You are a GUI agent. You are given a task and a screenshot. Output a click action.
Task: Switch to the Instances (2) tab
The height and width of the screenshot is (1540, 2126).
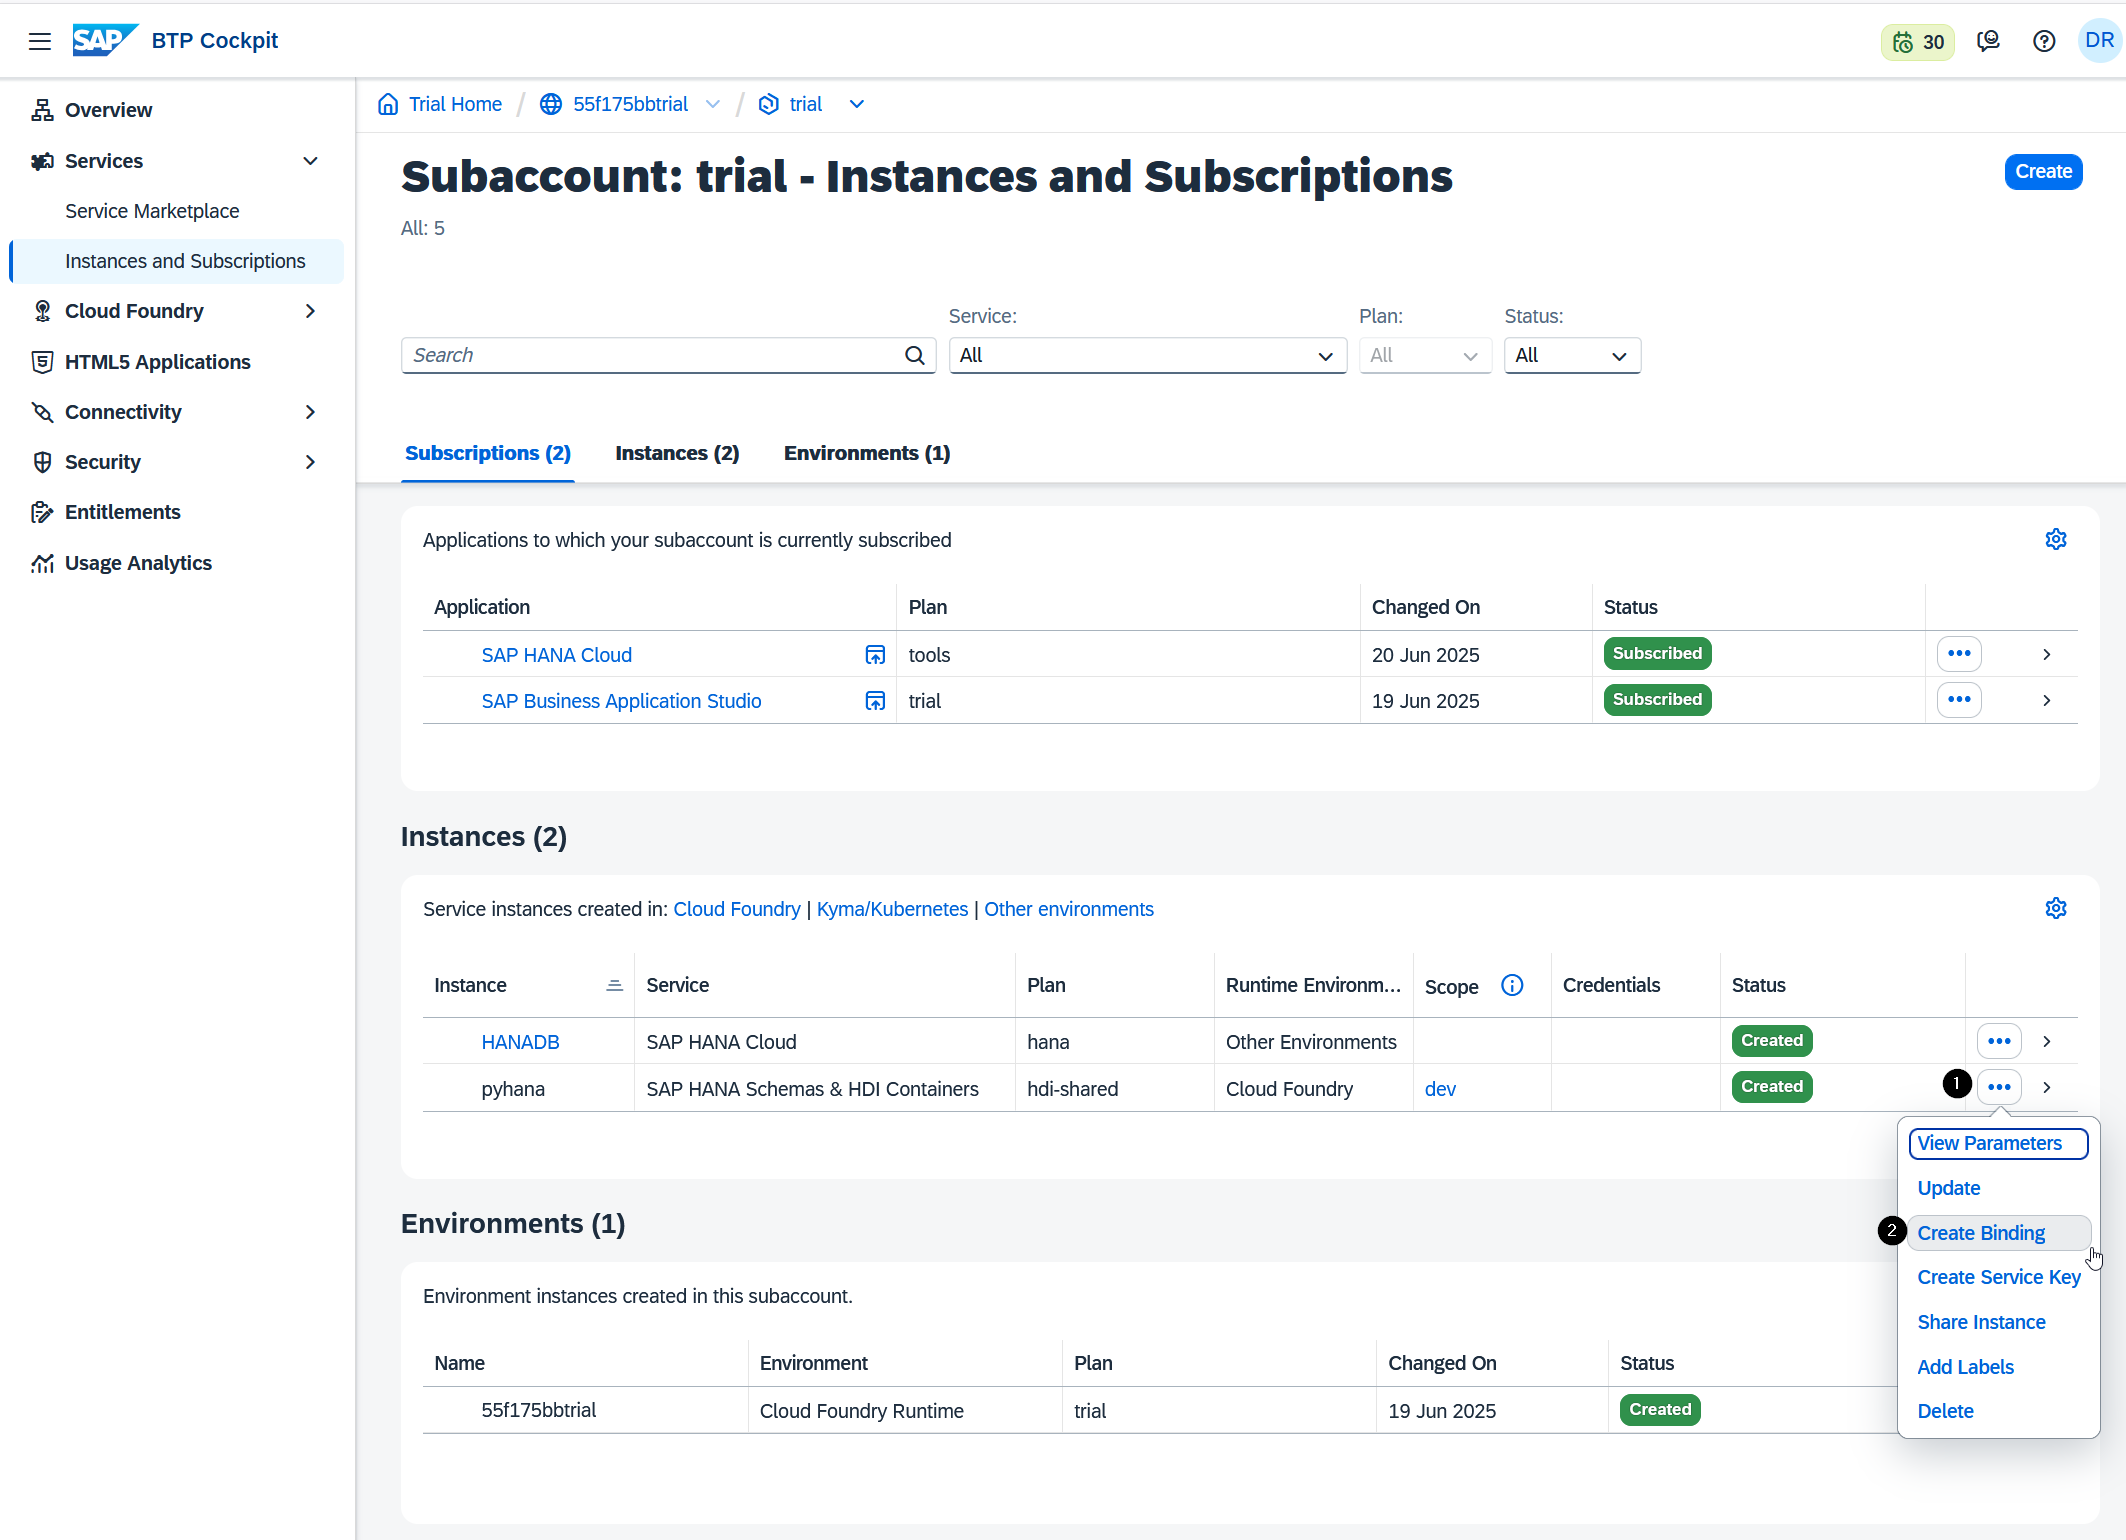677,453
